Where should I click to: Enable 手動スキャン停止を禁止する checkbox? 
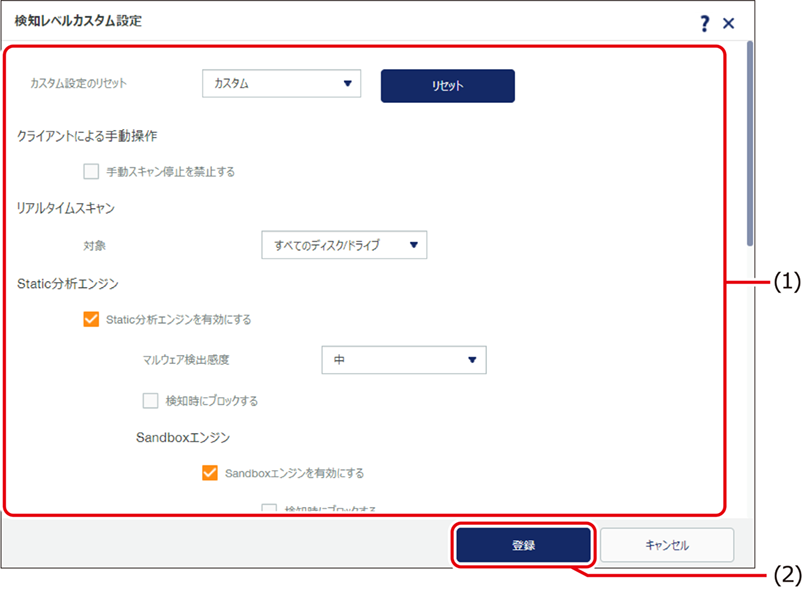91,171
